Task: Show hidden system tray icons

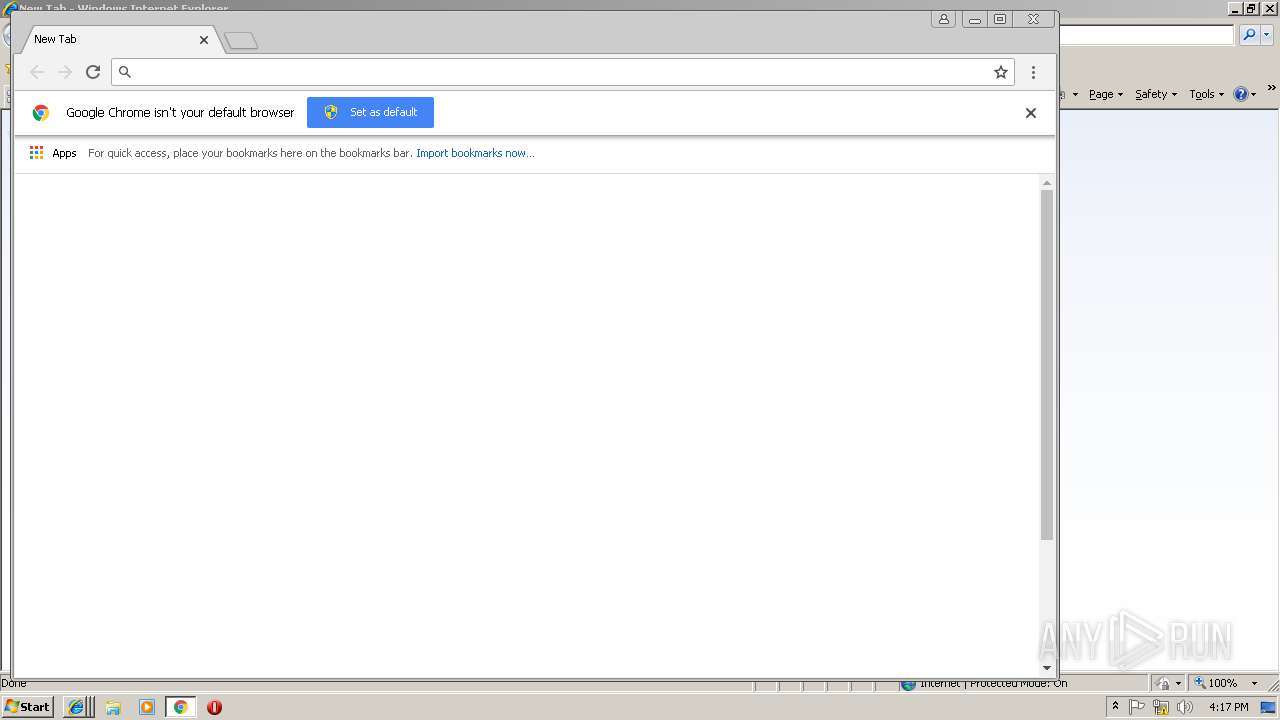Action: (1115, 707)
